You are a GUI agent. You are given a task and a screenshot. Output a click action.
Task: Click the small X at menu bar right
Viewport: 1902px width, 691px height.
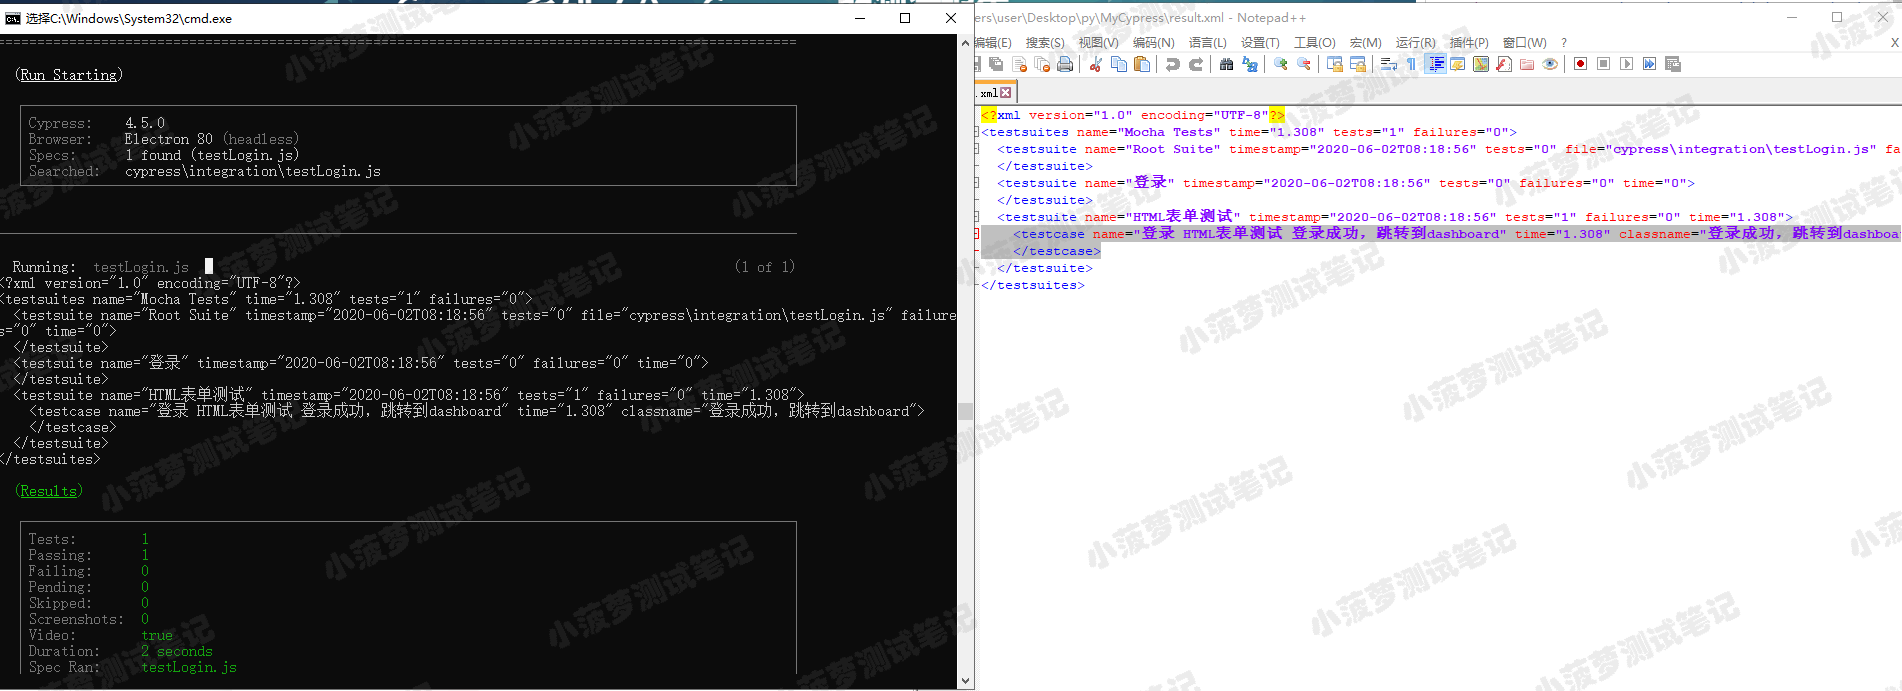[x=1894, y=43]
